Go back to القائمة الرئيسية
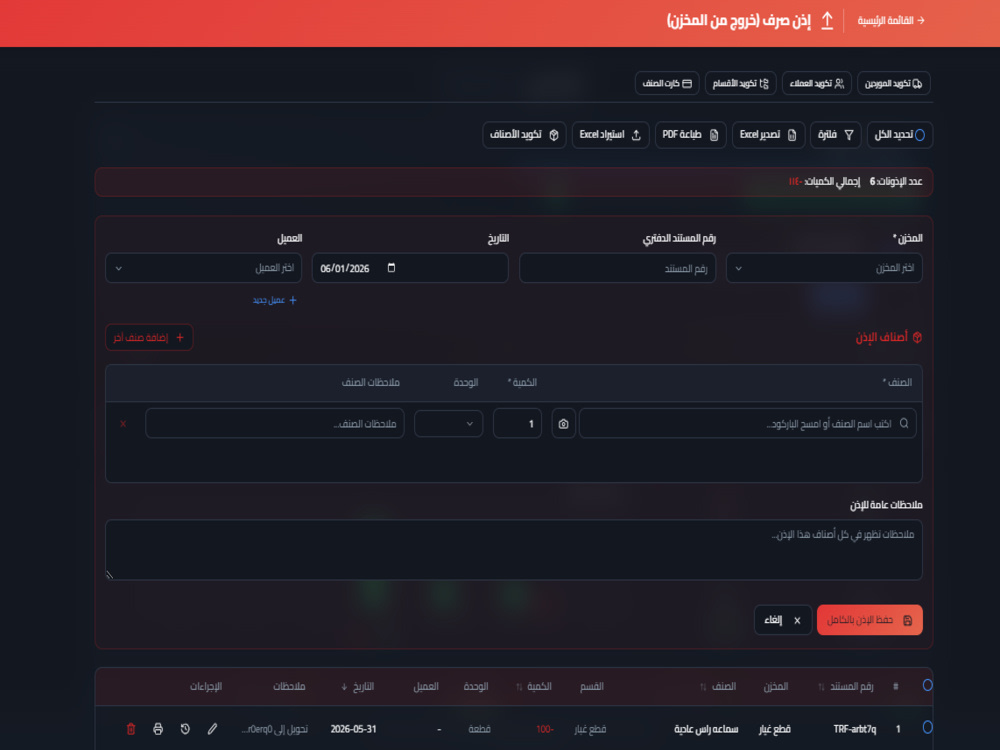This screenshot has width=1000, height=750. (x=890, y=20)
